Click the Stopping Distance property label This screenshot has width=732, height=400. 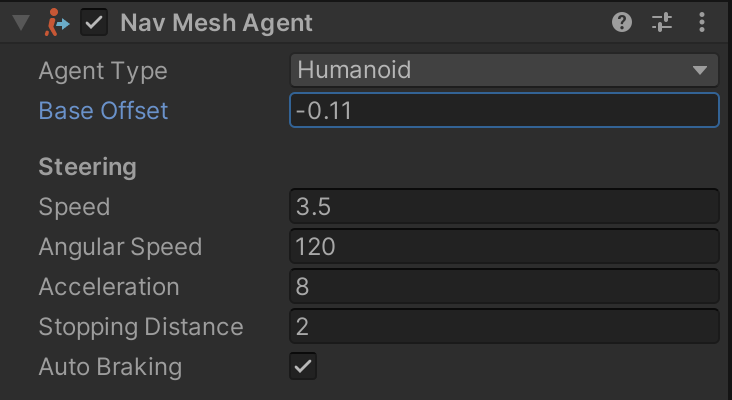[x=141, y=327]
